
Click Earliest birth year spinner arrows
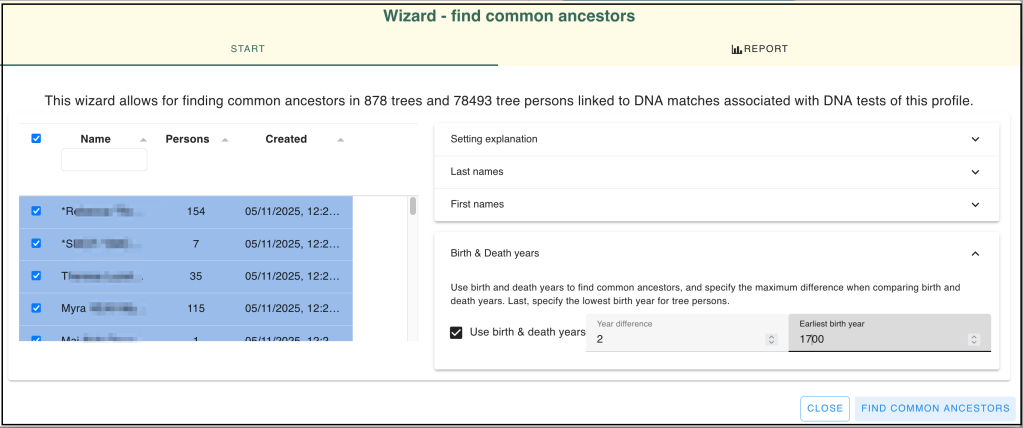click(x=974, y=340)
